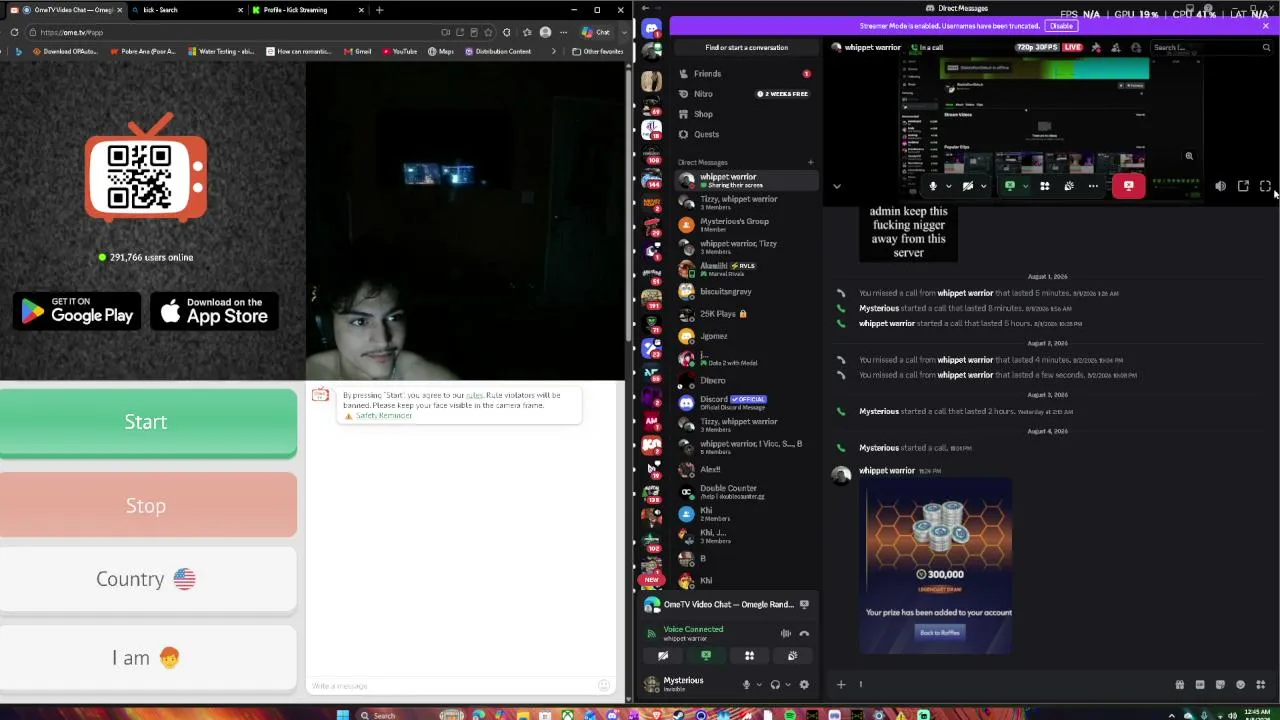Adjust stream volume speaker icon
The image size is (1280, 720).
1220,186
